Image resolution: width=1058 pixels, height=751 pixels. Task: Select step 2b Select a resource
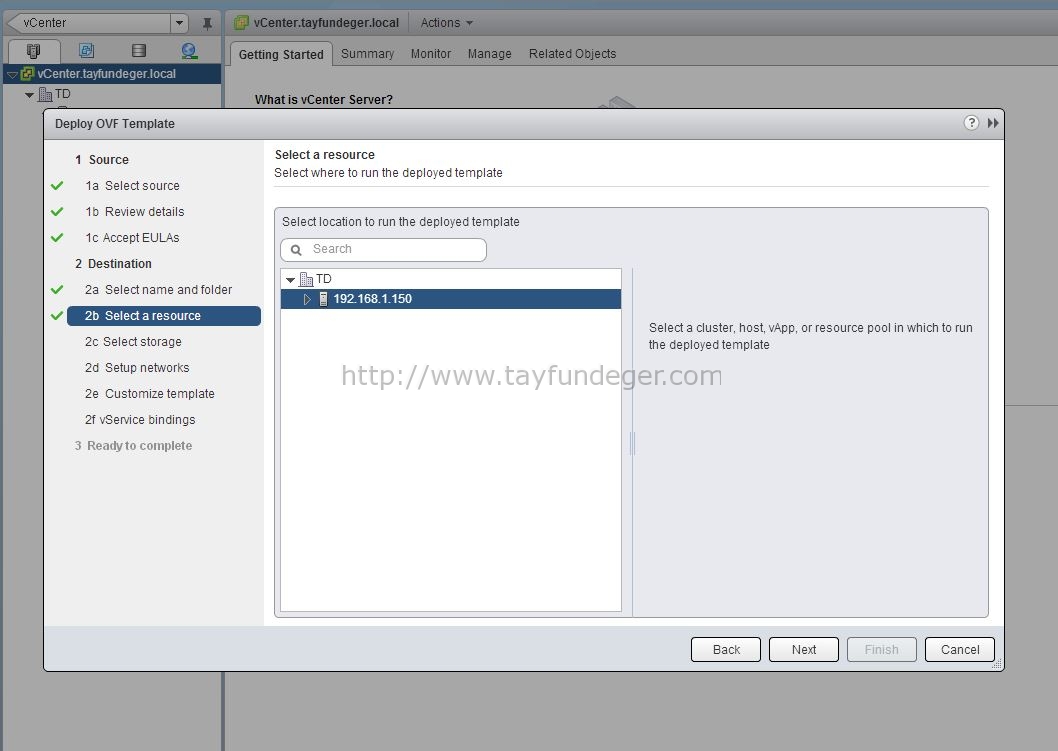click(x=164, y=316)
